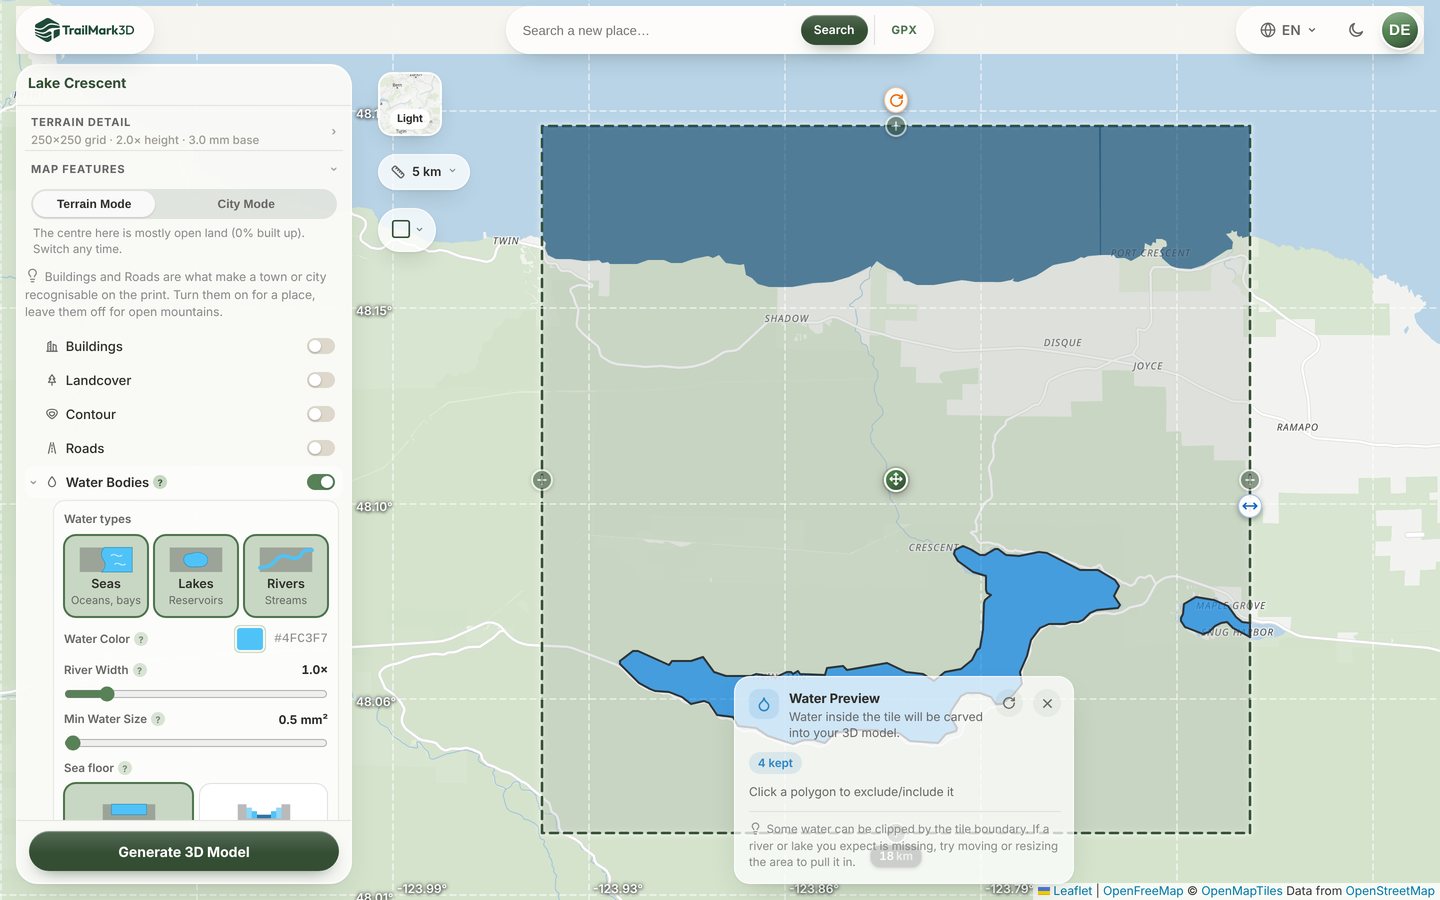The image size is (1440, 900).
Task: Click the water droplet icon in Water Preview
Action: coord(764,705)
